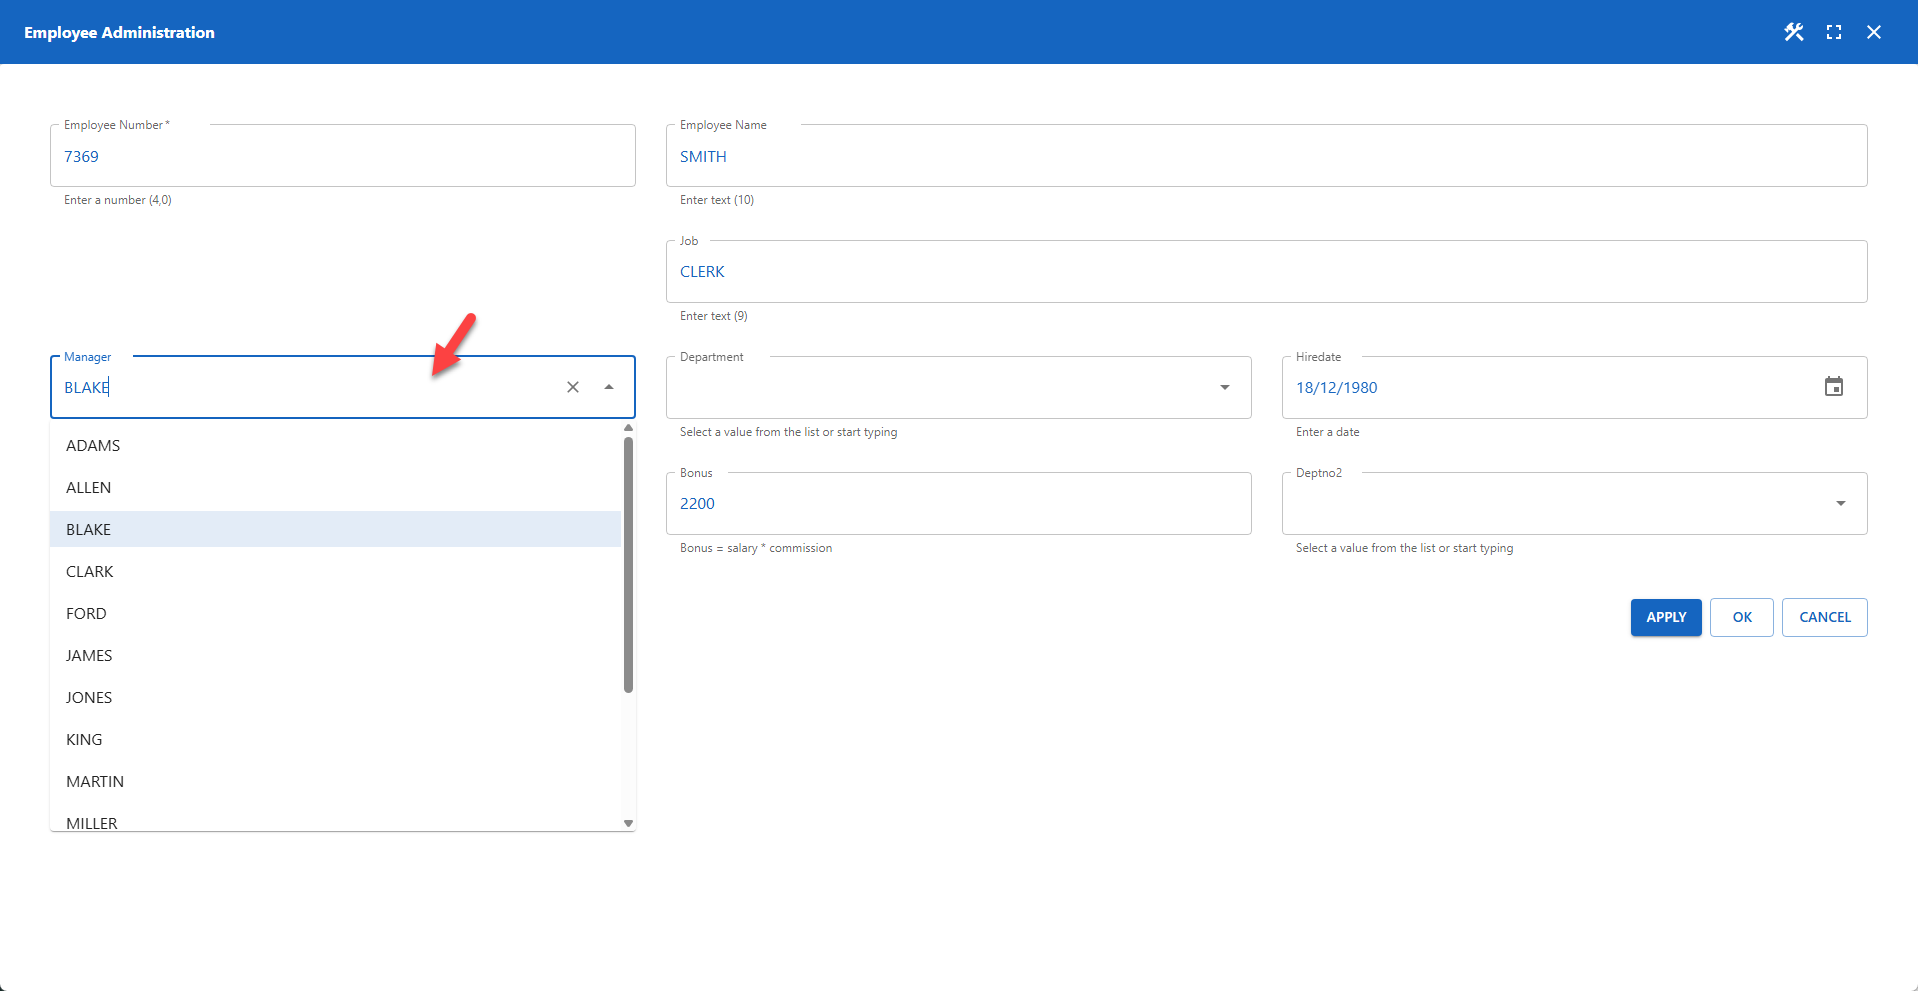The height and width of the screenshot is (991, 1918).
Task: Open the tools icon in the title bar
Action: [1793, 31]
